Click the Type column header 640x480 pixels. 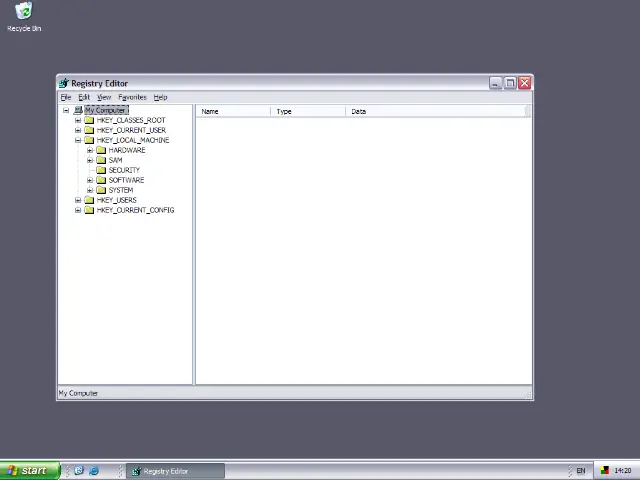pos(308,111)
